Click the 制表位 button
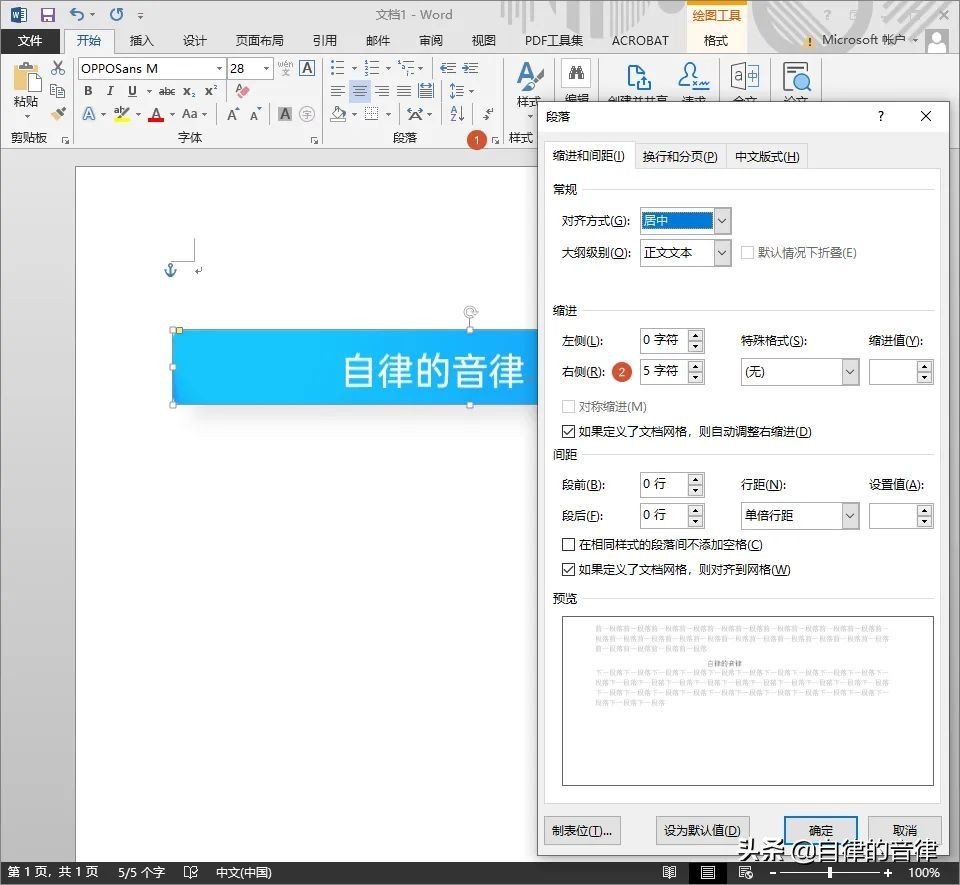The height and width of the screenshot is (885, 960). coord(582,830)
